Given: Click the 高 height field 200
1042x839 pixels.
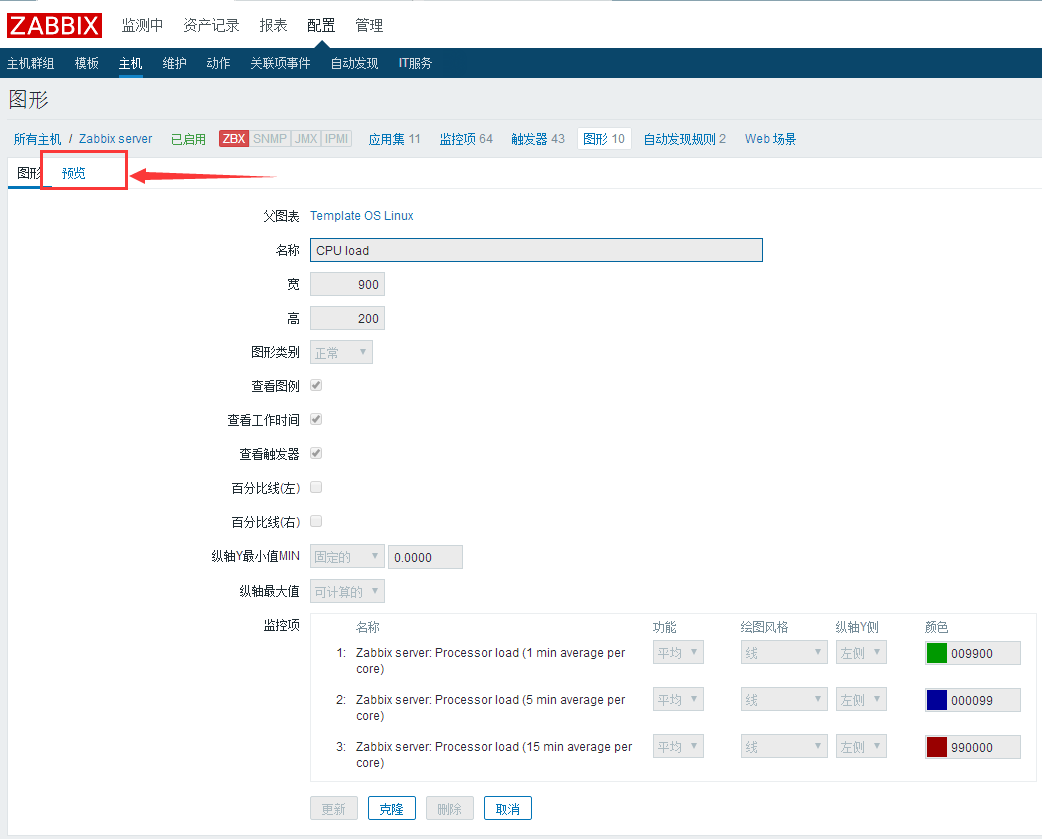Looking at the screenshot, I should (348, 318).
